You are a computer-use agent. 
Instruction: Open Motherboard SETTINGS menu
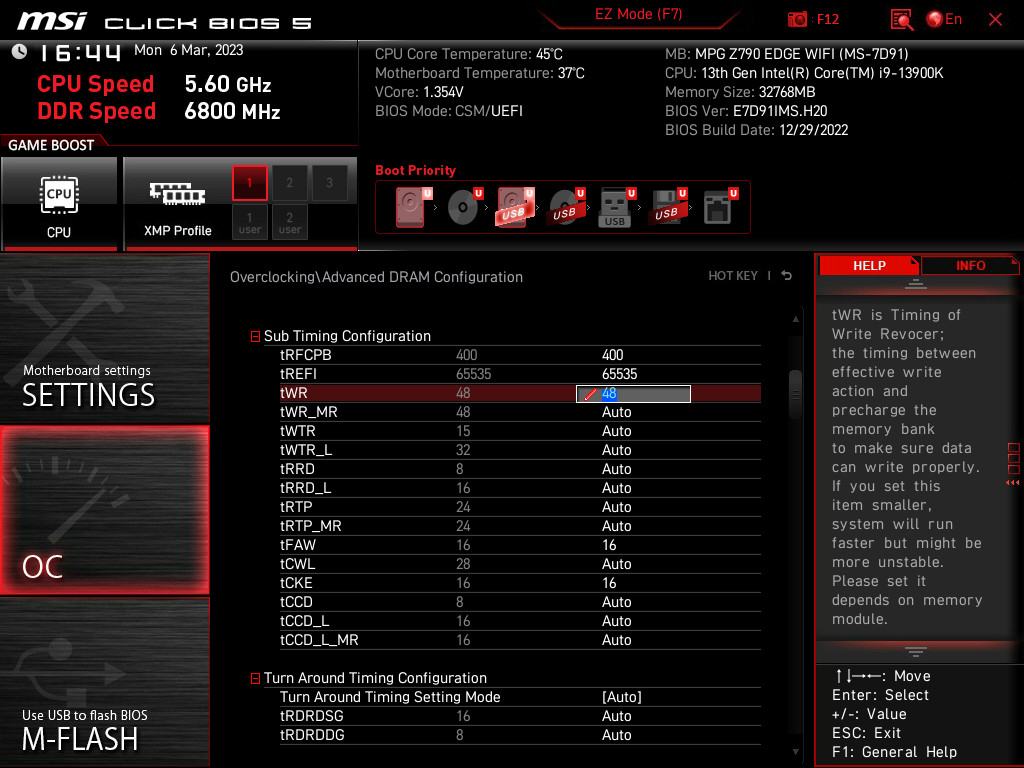[104, 338]
